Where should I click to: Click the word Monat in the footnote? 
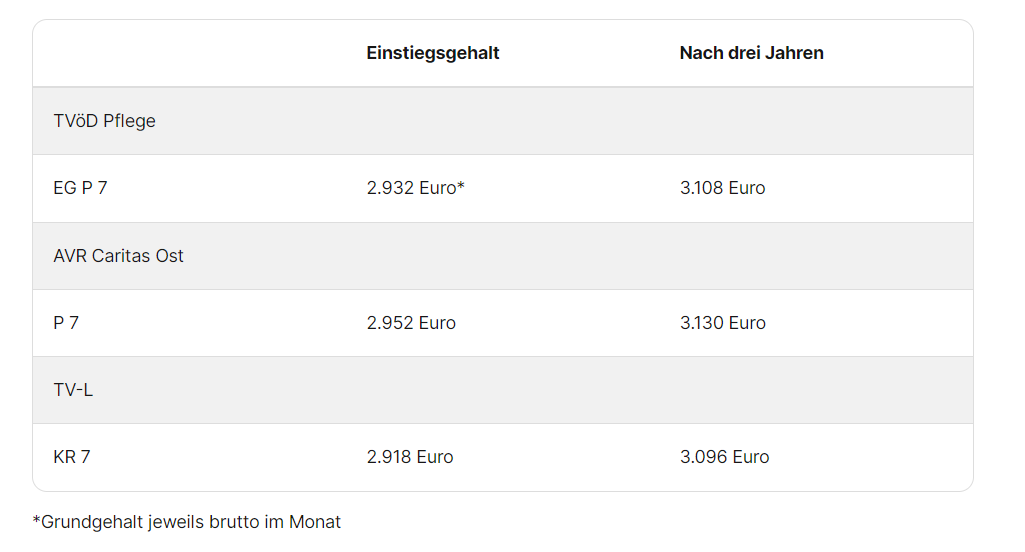[315, 522]
